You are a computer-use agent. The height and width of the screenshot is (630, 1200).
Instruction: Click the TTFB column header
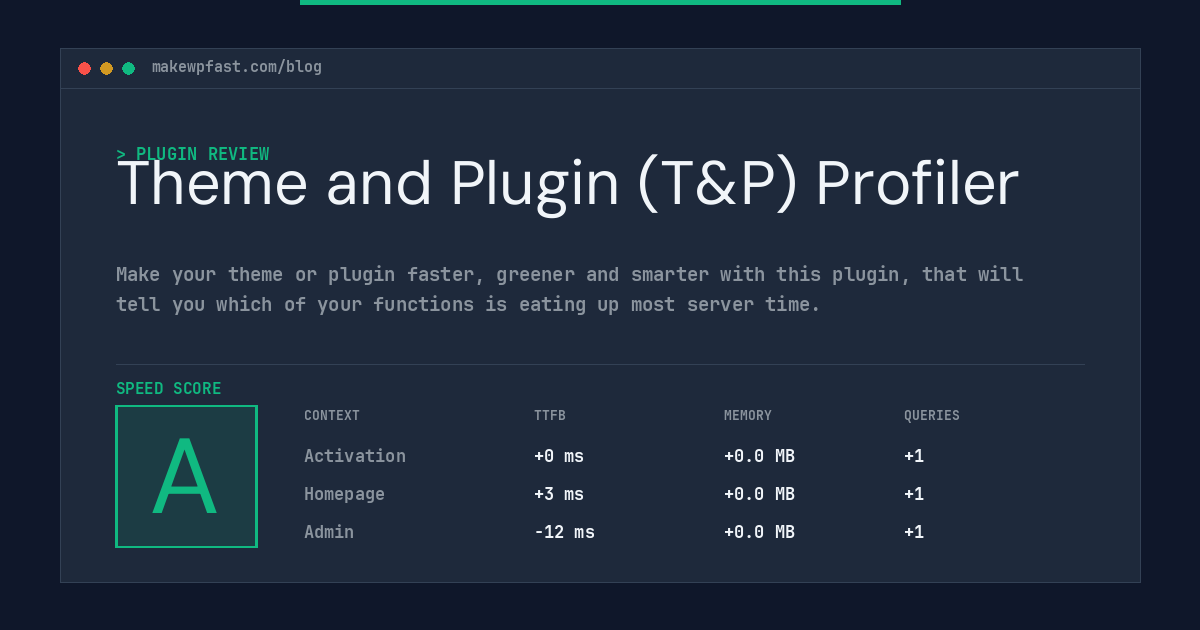click(550, 416)
